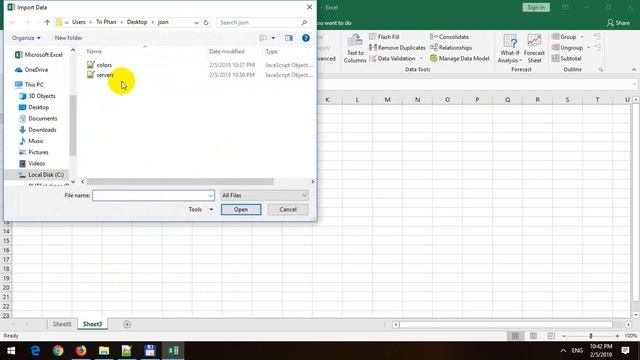Viewport: 640px width, 360px height.
Task: Open the Organize menu
Action: click(x=26, y=38)
